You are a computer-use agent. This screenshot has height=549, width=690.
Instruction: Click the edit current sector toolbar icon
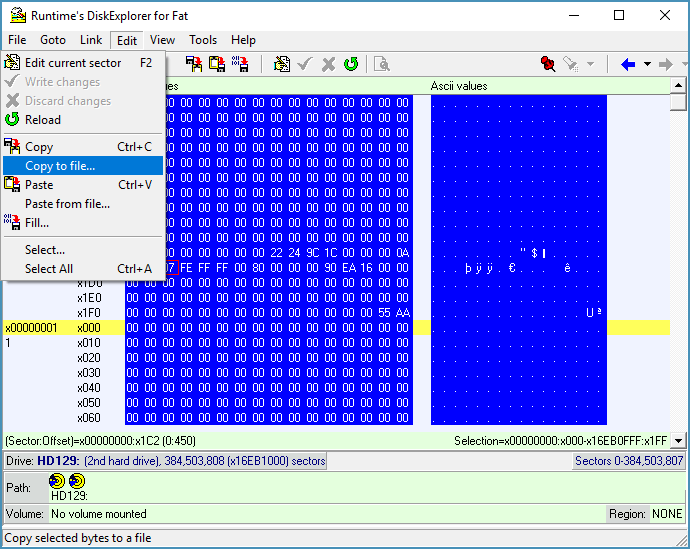282,64
